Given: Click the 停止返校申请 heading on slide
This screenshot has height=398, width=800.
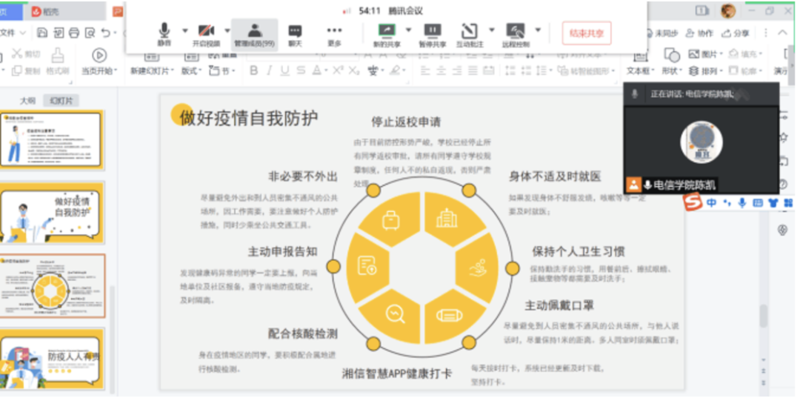Looking at the screenshot, I should click(x=406, y=122).
